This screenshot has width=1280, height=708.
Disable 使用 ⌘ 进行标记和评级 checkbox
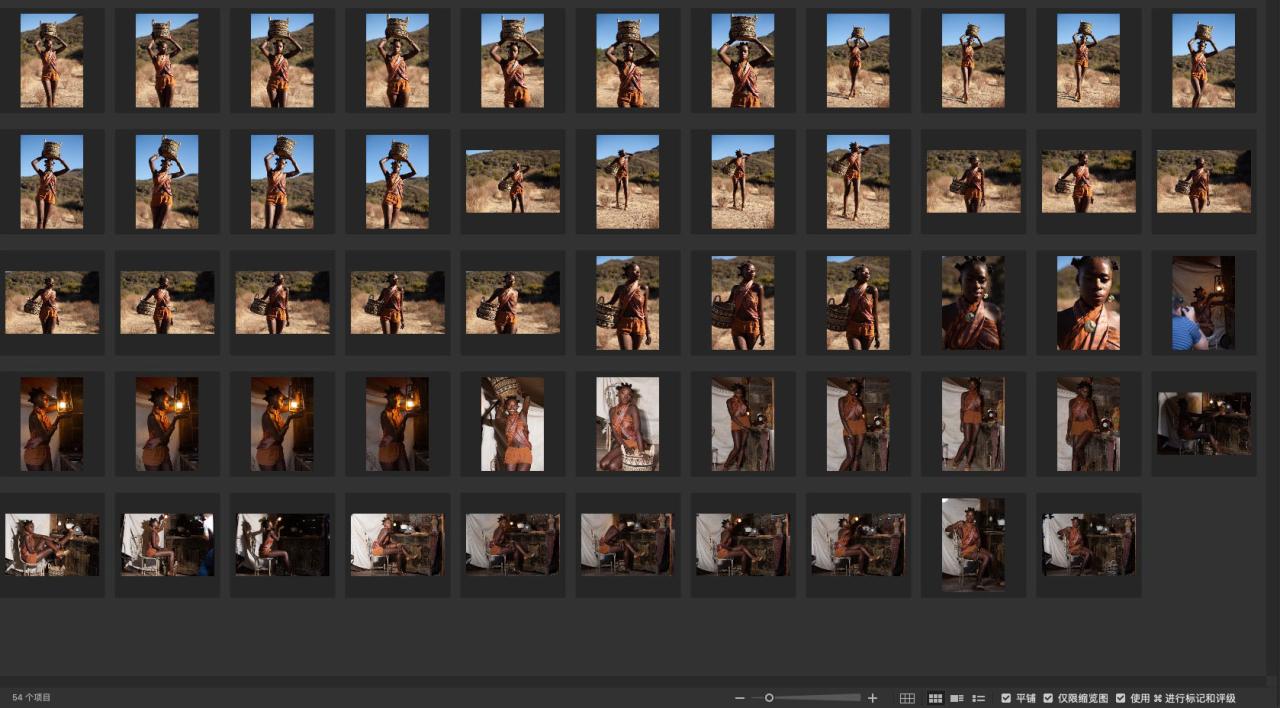click(x=1120, y=698)
